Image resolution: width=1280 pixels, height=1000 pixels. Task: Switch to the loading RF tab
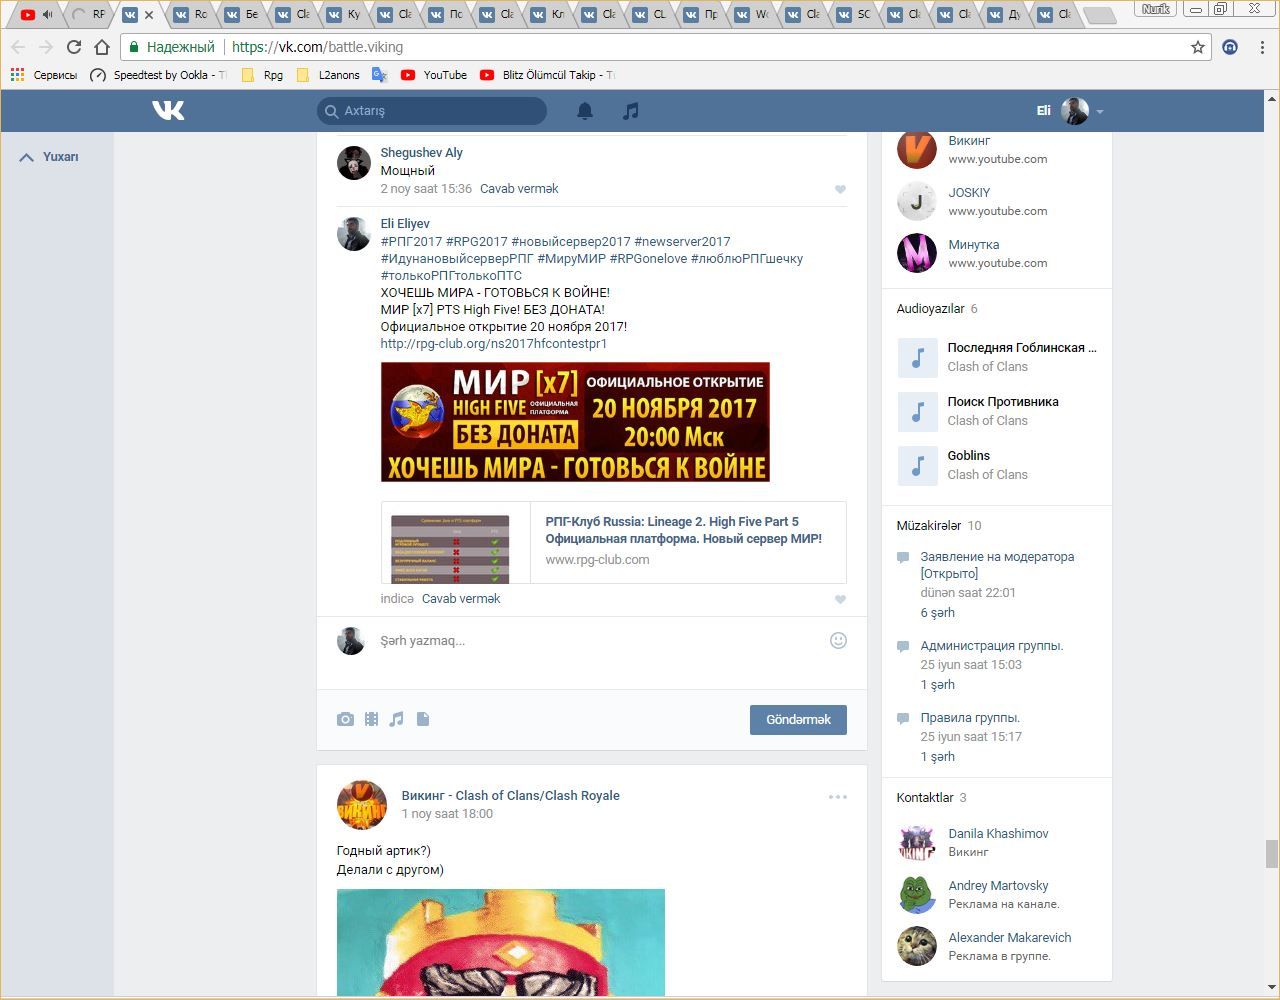pos(89,15)
